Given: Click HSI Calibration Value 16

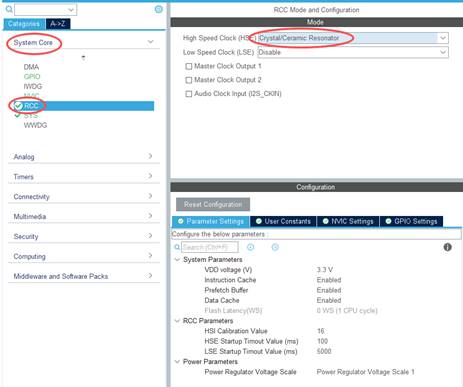Looking at the screenshot, I should pyautogui.click(x=321, y=331).
